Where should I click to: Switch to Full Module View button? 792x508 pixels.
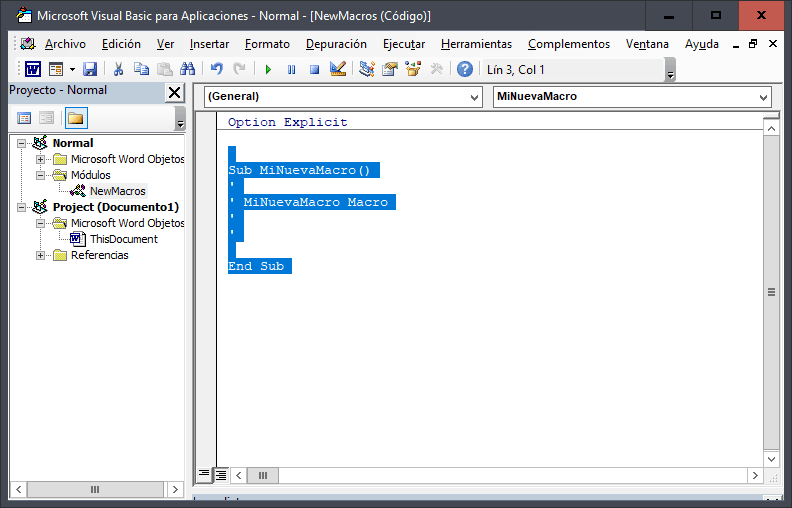[221, 475]
